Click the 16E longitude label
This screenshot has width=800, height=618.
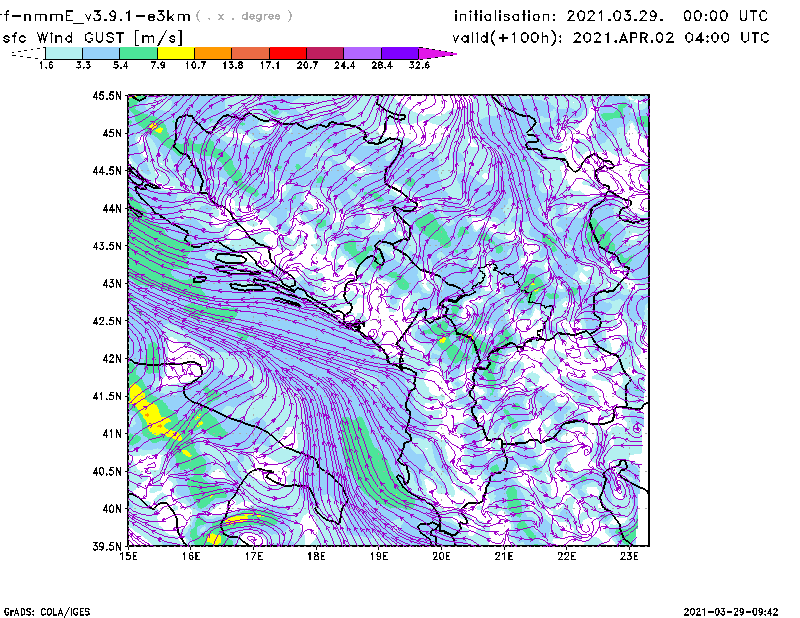click(191, 556)
